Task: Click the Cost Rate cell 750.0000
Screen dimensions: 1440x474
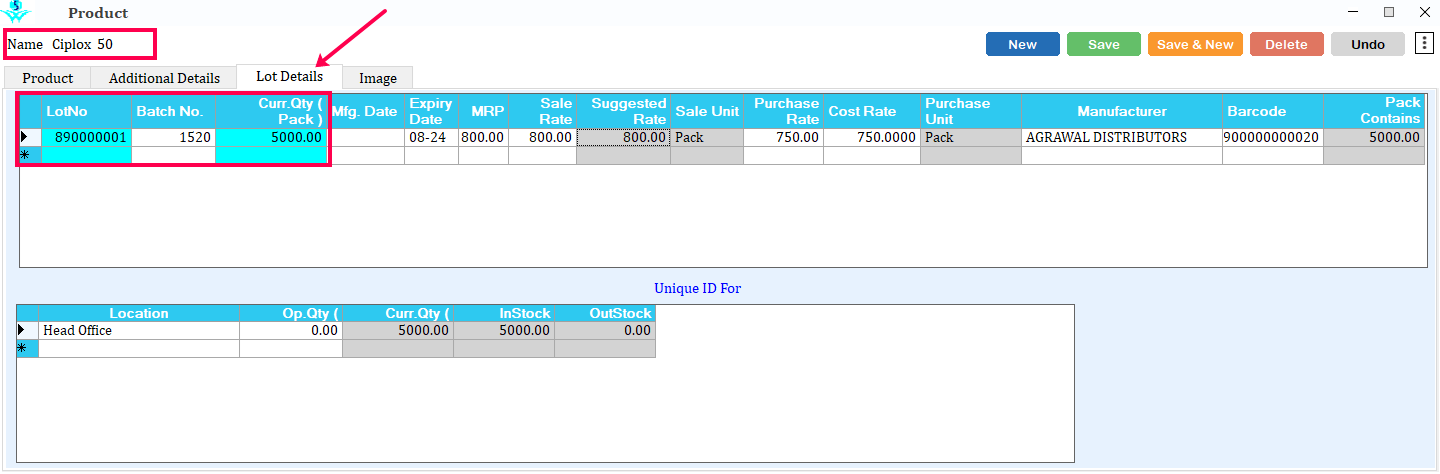Action: (872, 137)
